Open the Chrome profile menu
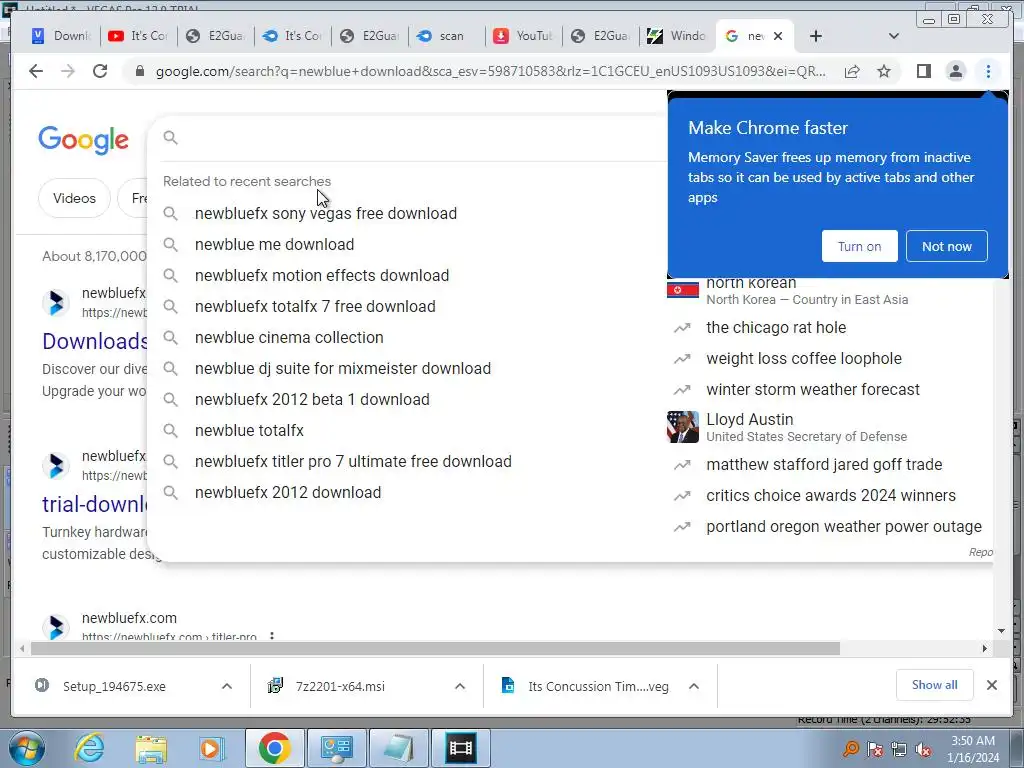The image size is (1024, 768). click(955, 71)
